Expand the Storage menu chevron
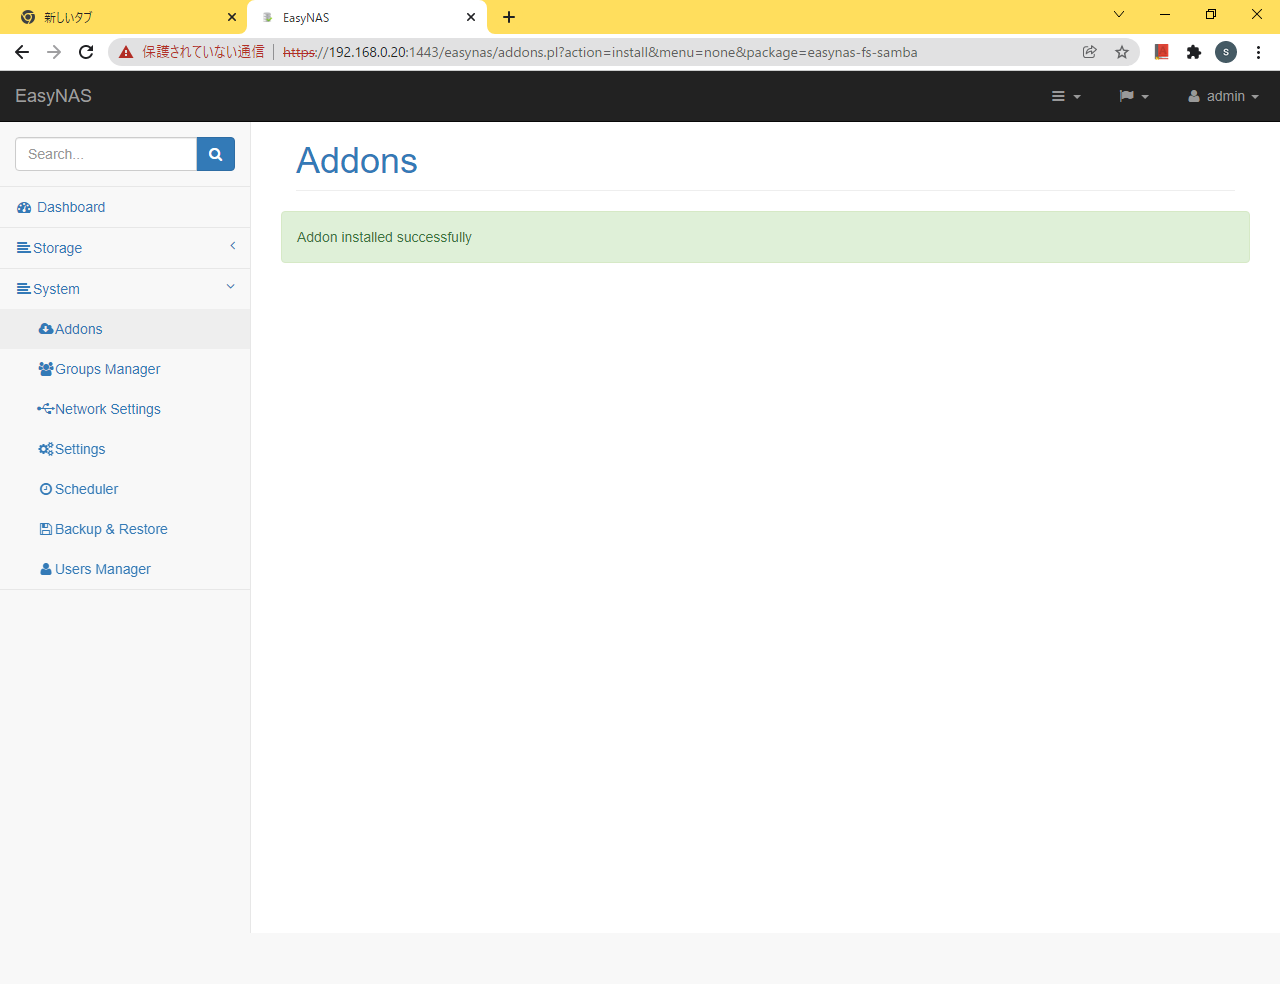1280x984 pixels. tap(232, 247)
